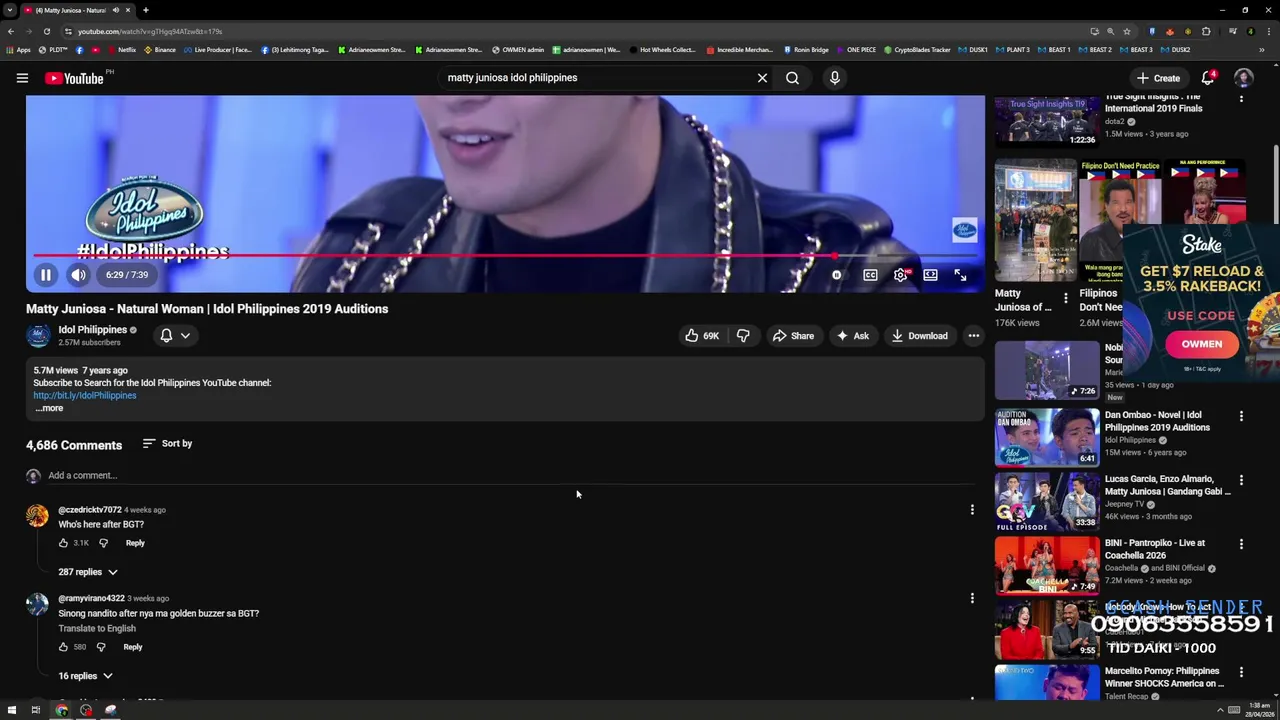Dislike the video

click(743, 336)
